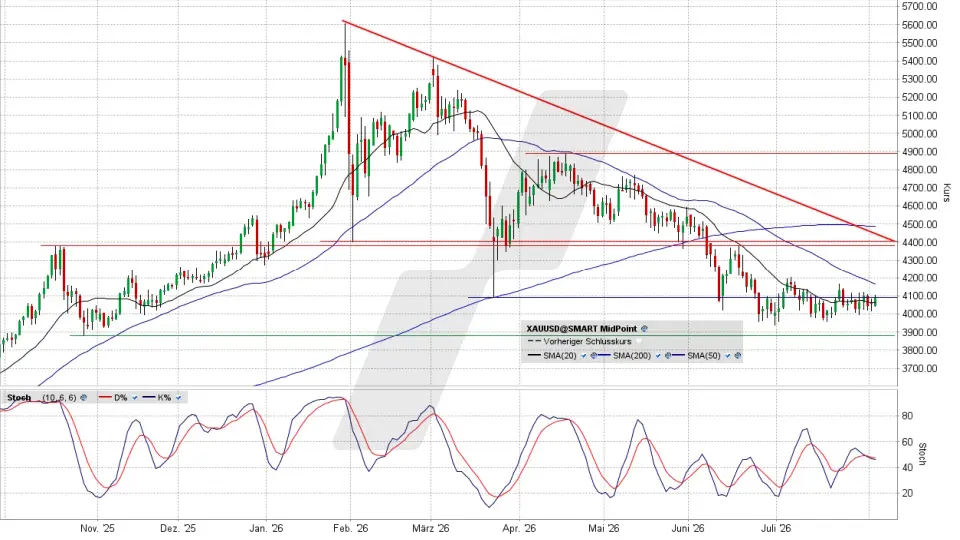This screenshot has height=540, width=960.
Task: Select the dark blue K% line swatch
Action: (149, 397)
